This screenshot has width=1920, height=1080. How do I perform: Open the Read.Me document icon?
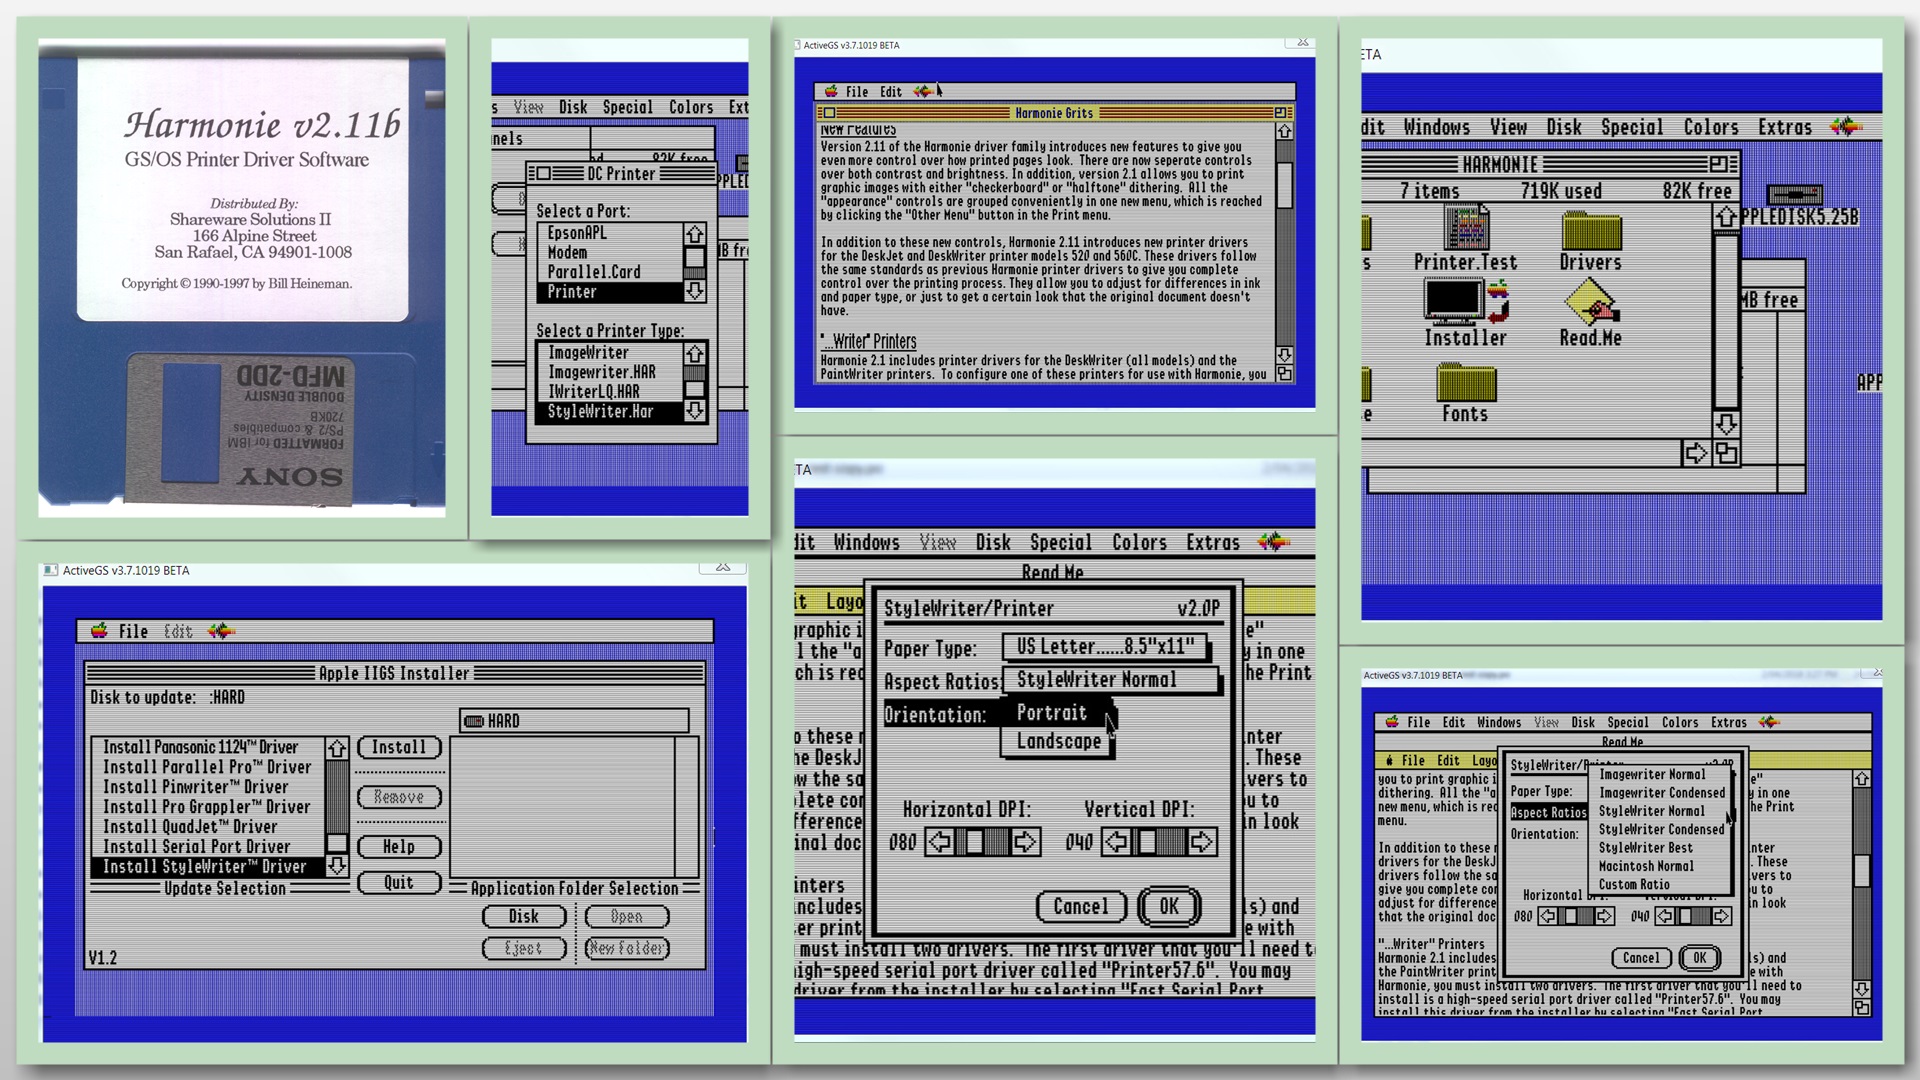1590,313
